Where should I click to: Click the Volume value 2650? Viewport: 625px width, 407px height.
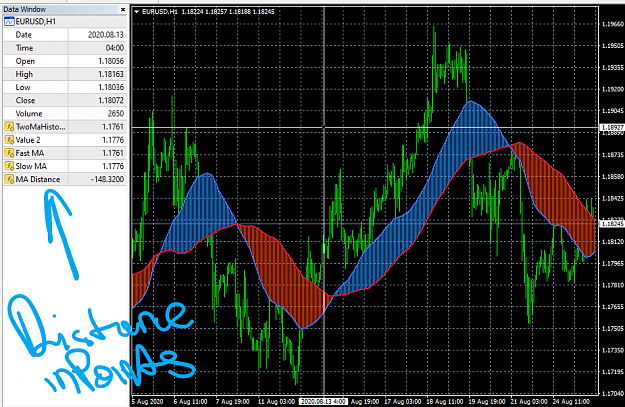click(116, 114)
